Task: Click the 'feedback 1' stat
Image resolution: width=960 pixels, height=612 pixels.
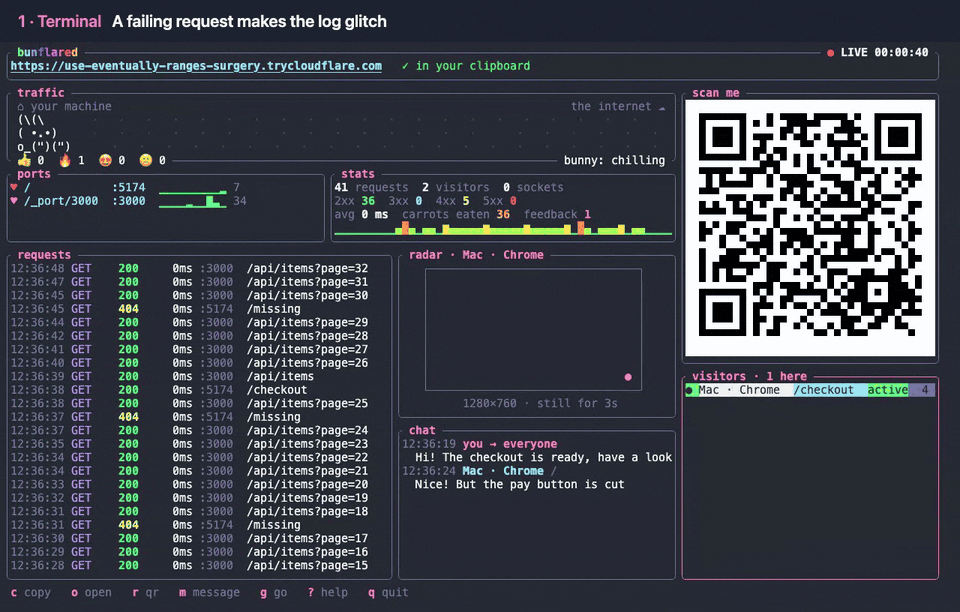Action: coord(557,214)
